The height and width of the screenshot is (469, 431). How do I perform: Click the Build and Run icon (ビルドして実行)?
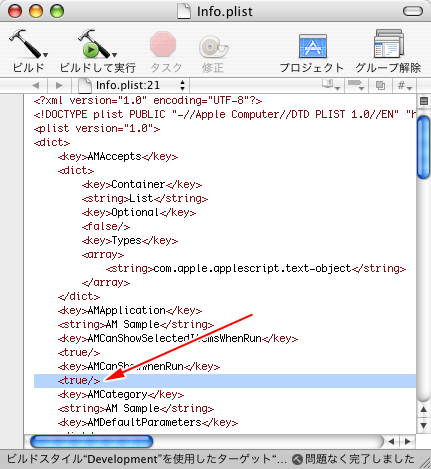[95, 43]
